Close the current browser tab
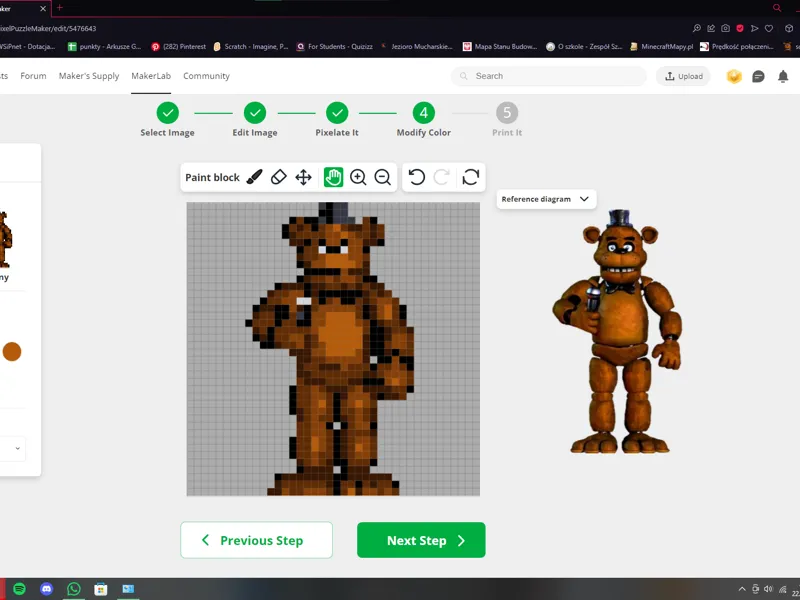Screen dimensions: 800x600 tap(43, 8)
